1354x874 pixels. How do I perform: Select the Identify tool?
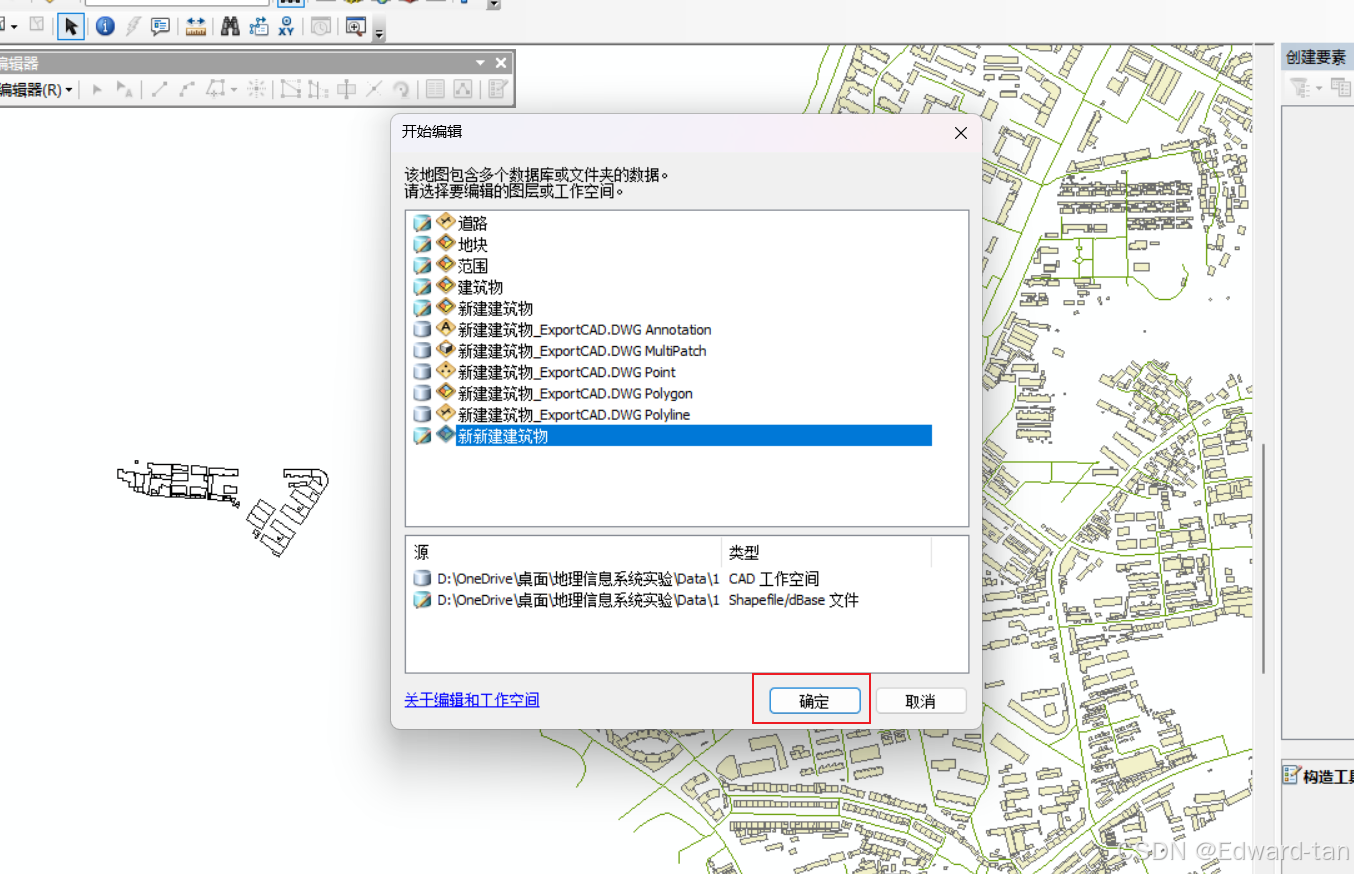[105, 27]
